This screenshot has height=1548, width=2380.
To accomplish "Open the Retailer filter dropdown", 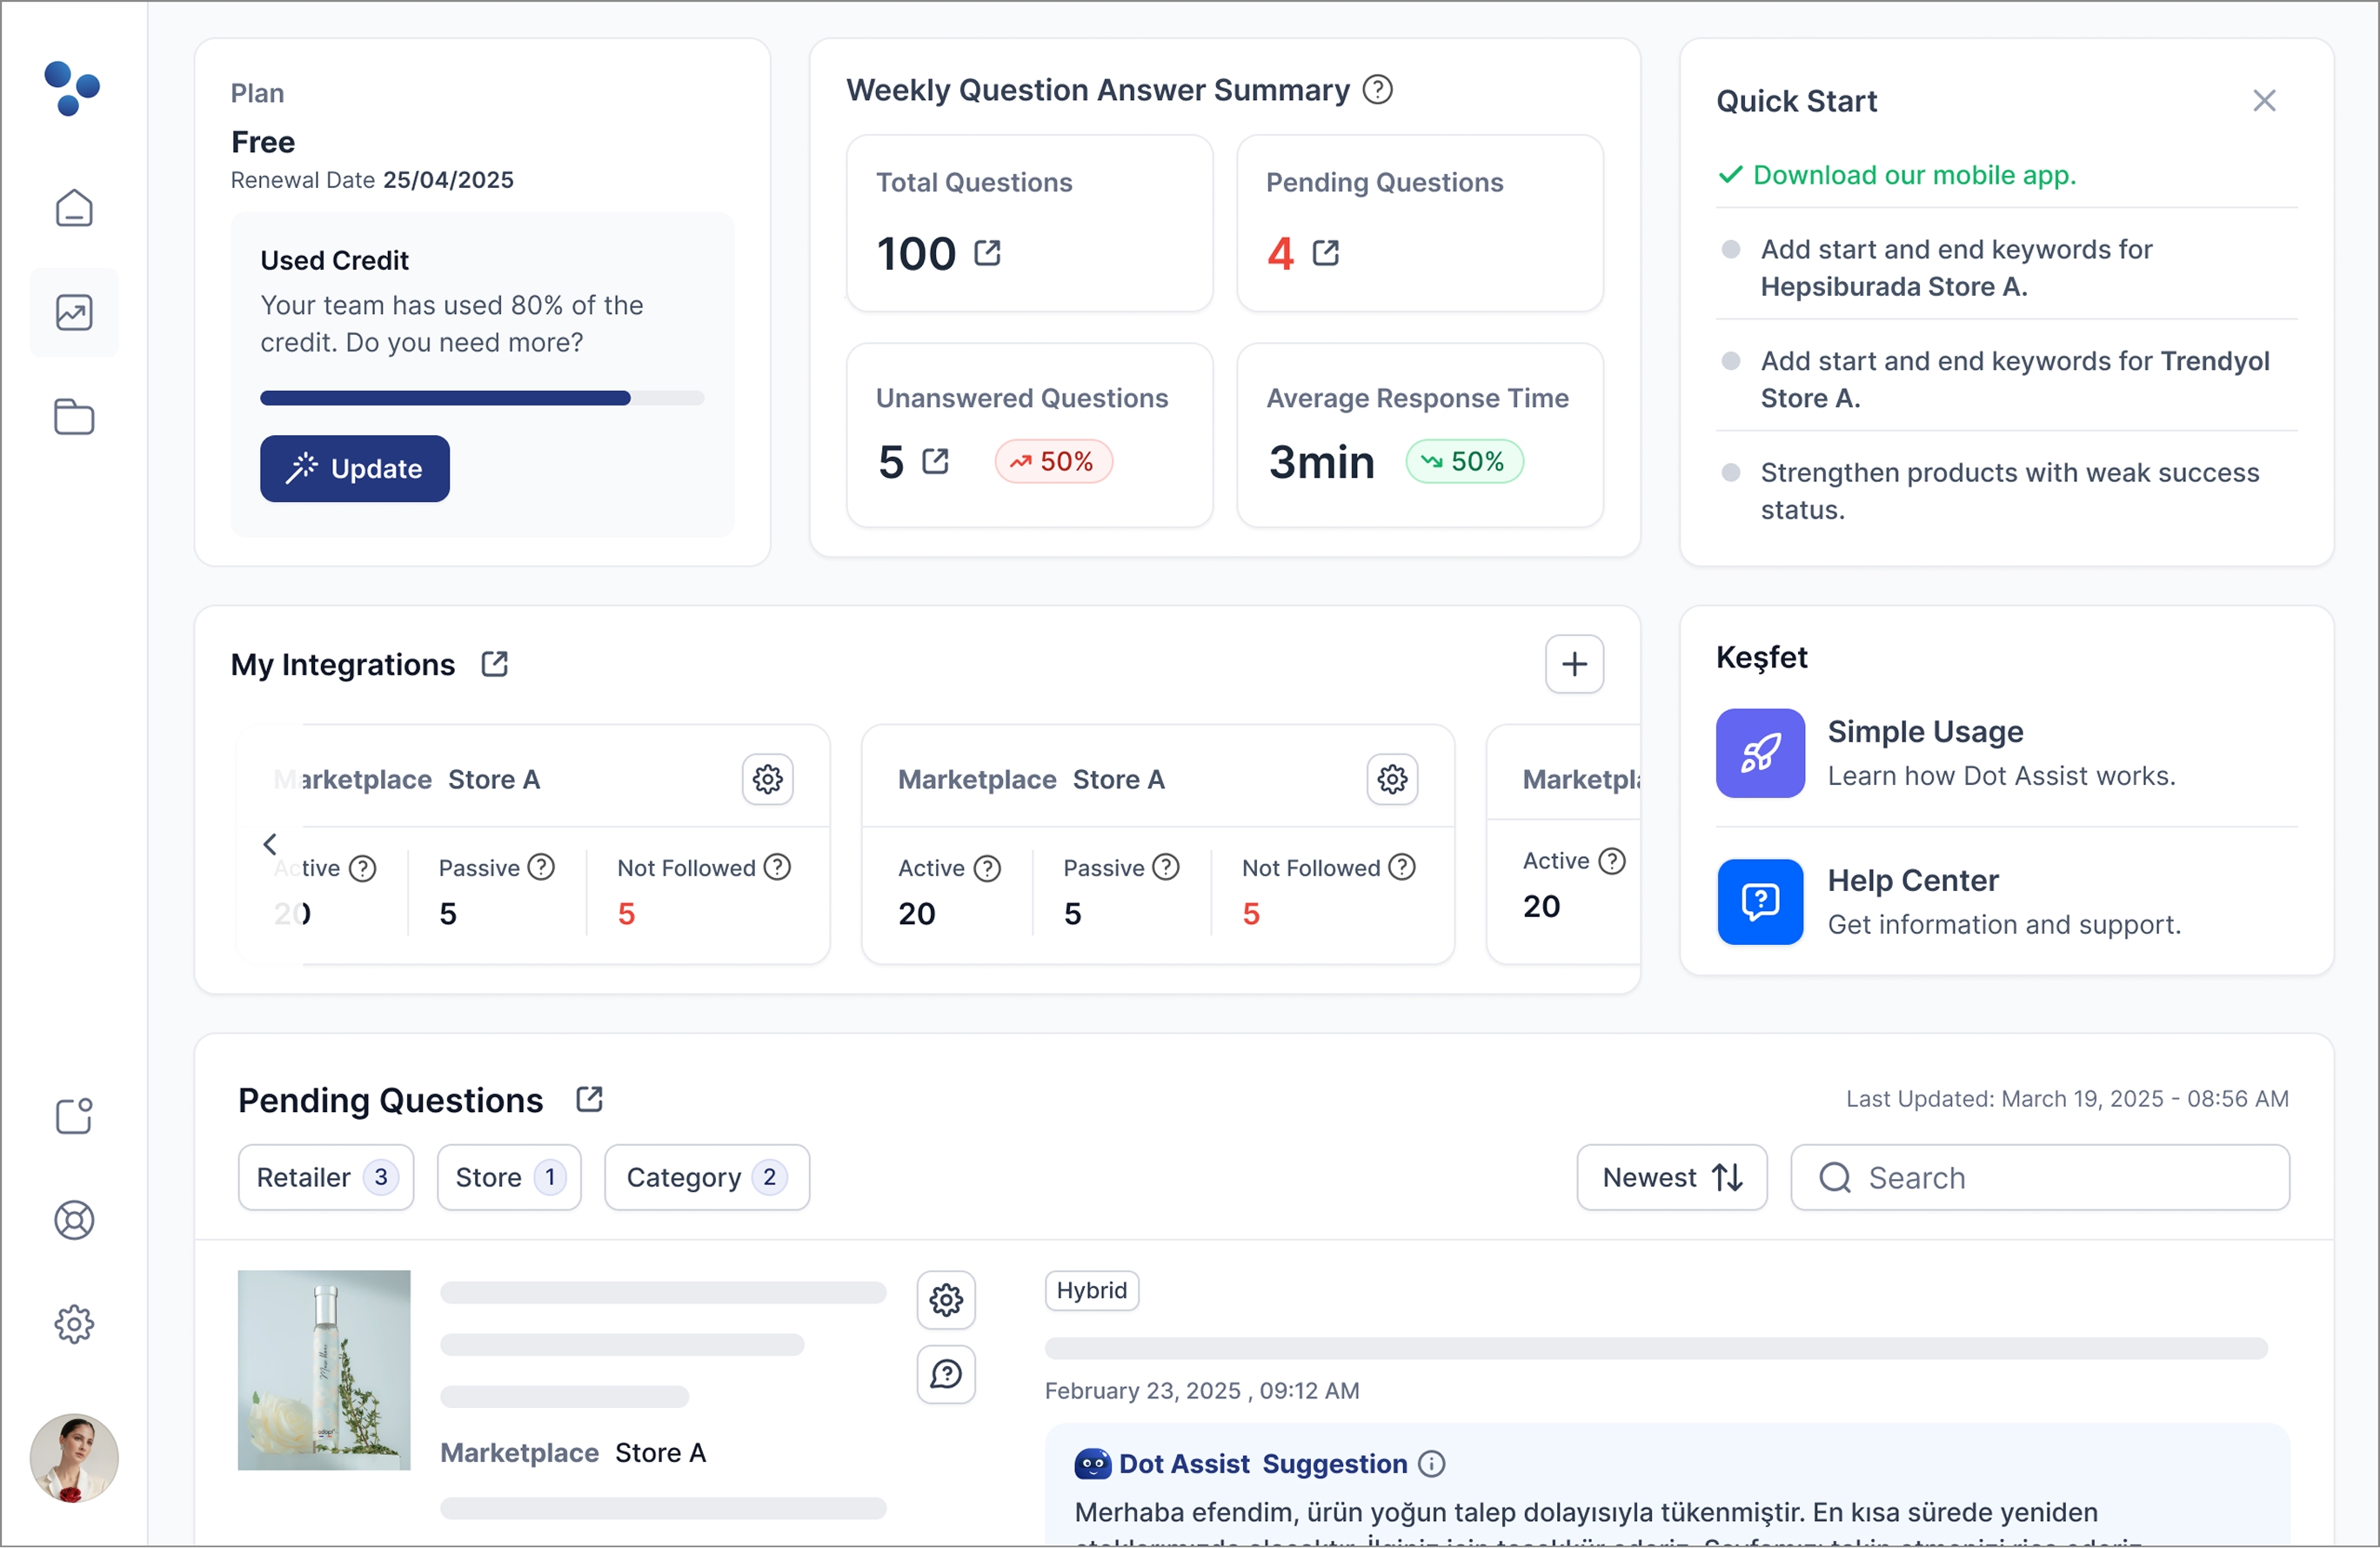I will (x=326, y=1177).
